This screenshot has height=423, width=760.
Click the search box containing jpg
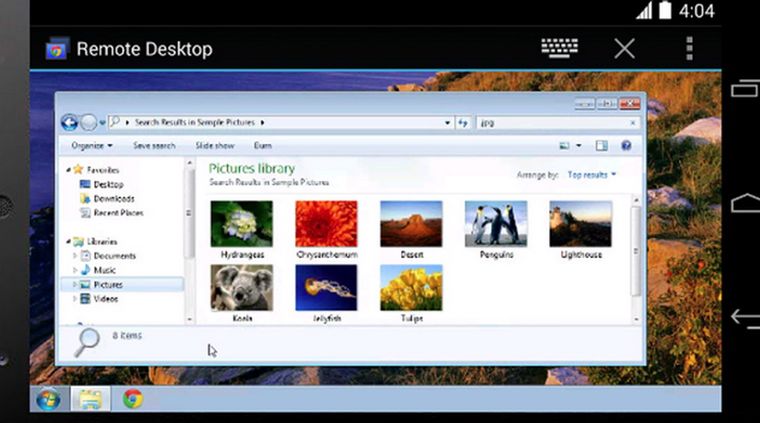(558, 123)
